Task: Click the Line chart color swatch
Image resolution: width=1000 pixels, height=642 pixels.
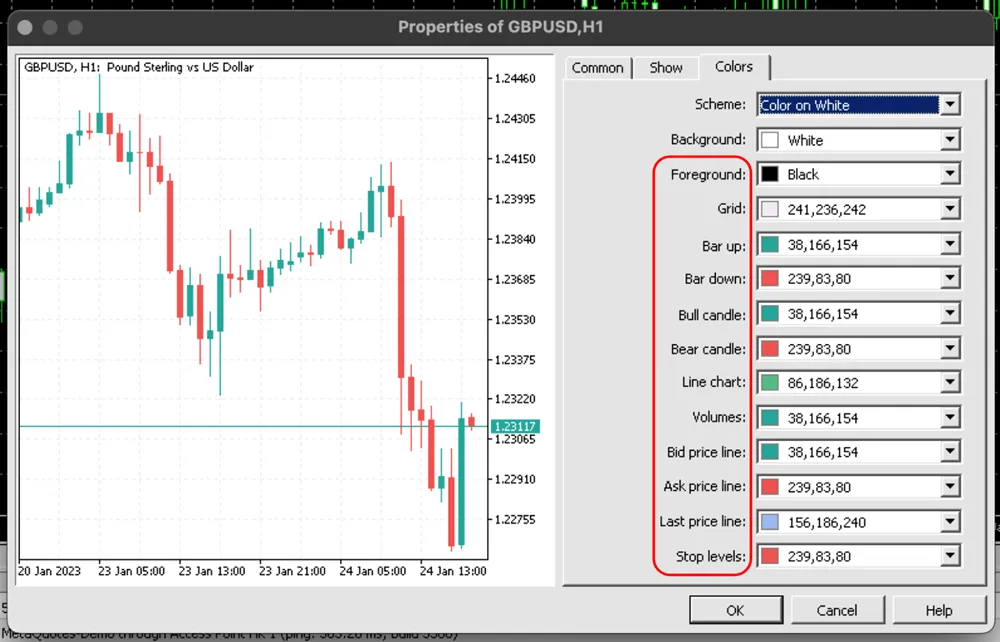Action: tap(770, 382)
